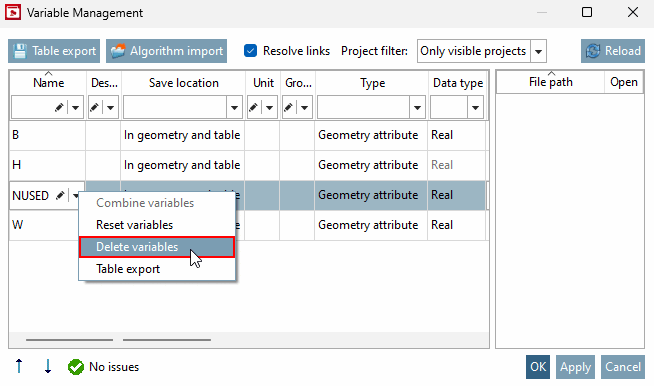This screenshot has height=386, width=654.
Task: Open the Unit filter dropdown arrow
Action: tap(269, 108)
